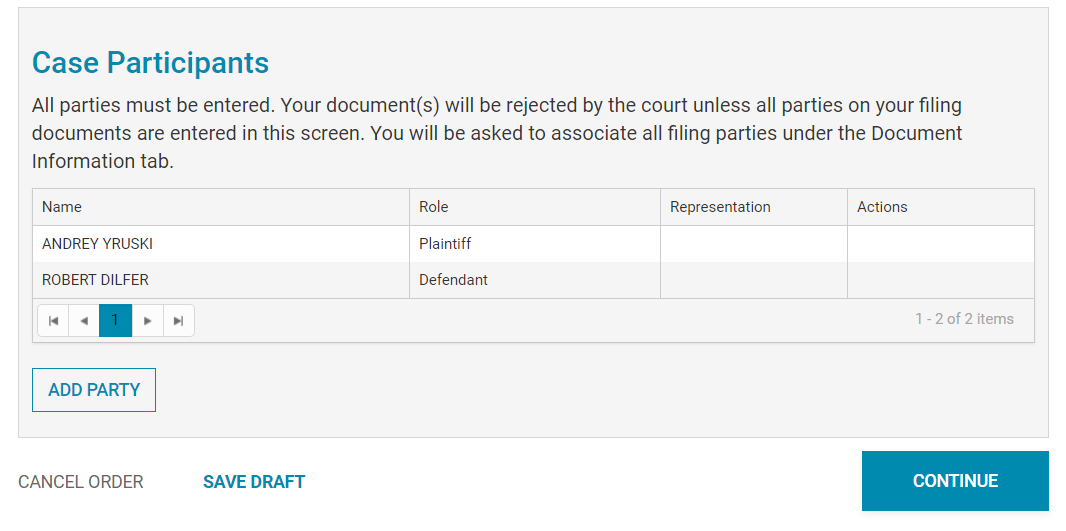Sort by the Role column header
1066x531 pixels.
(x=434, y=207)
